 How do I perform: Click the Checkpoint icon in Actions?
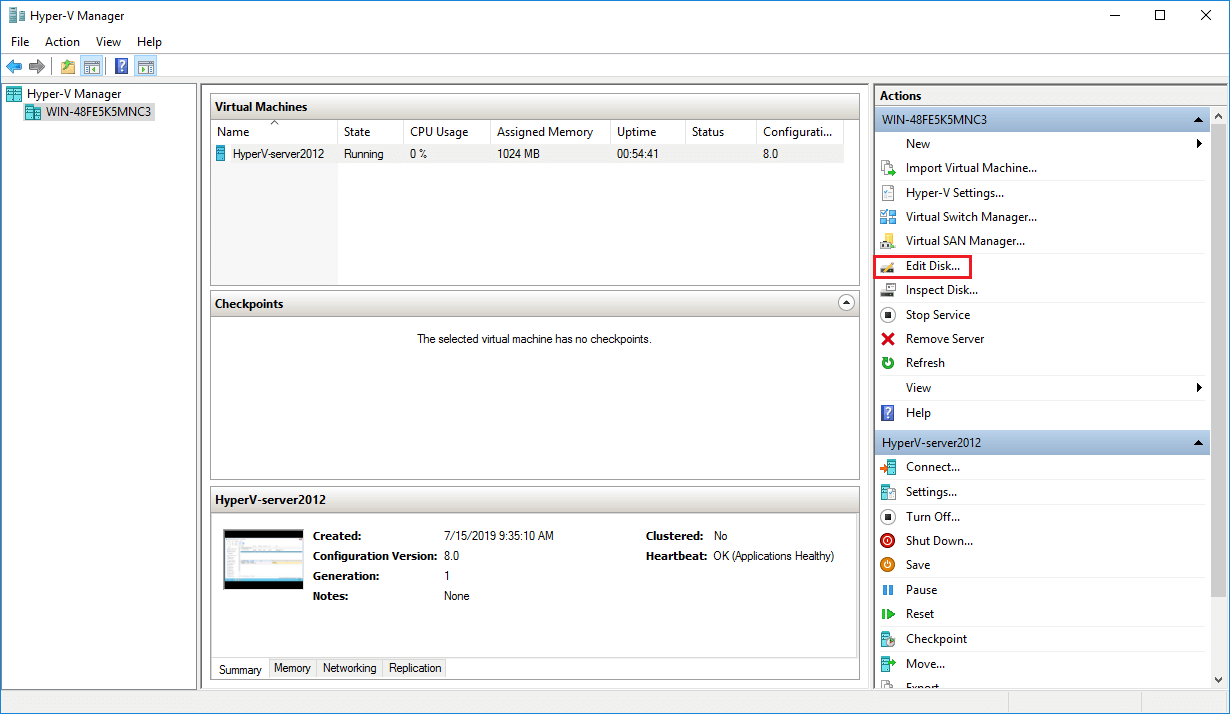pyautogui.click(x=887, y=639)
